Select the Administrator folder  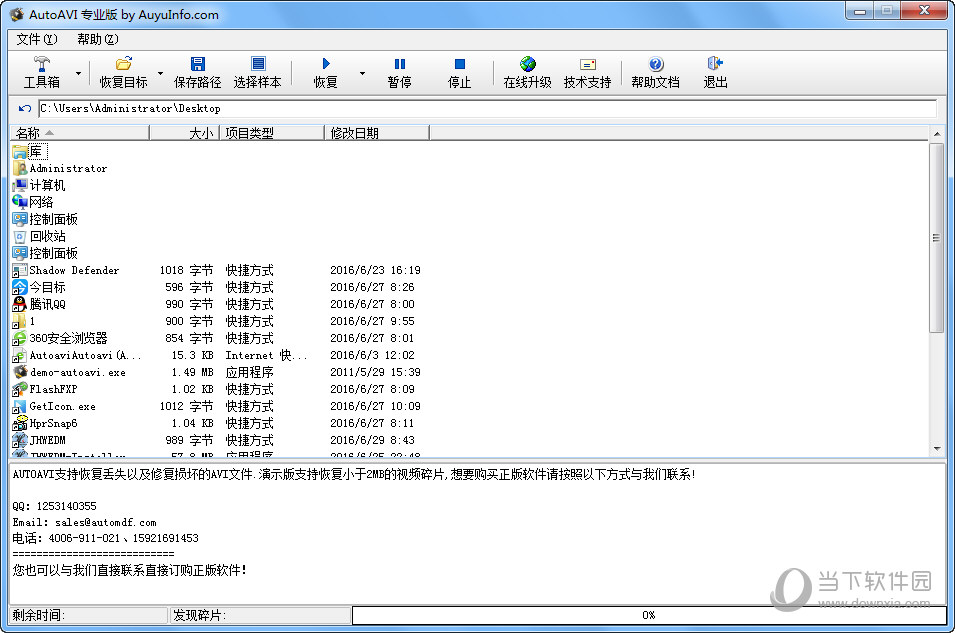coord(60,168)
